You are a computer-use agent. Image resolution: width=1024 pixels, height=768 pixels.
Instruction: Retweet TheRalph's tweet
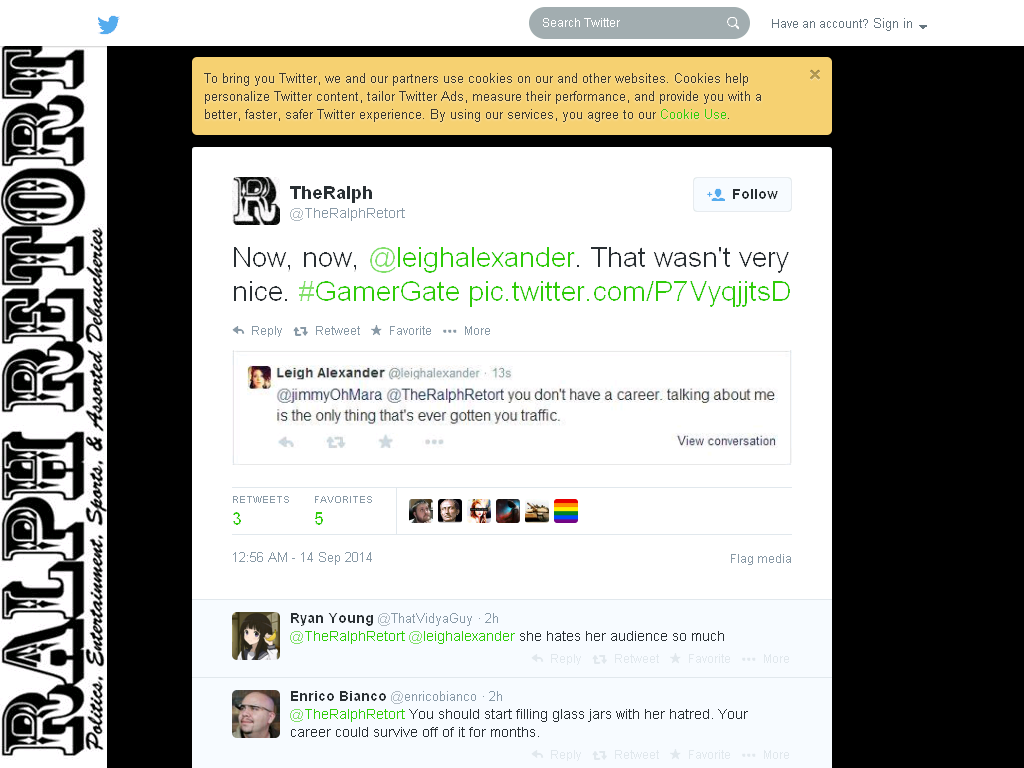click(x=327, y=331)
